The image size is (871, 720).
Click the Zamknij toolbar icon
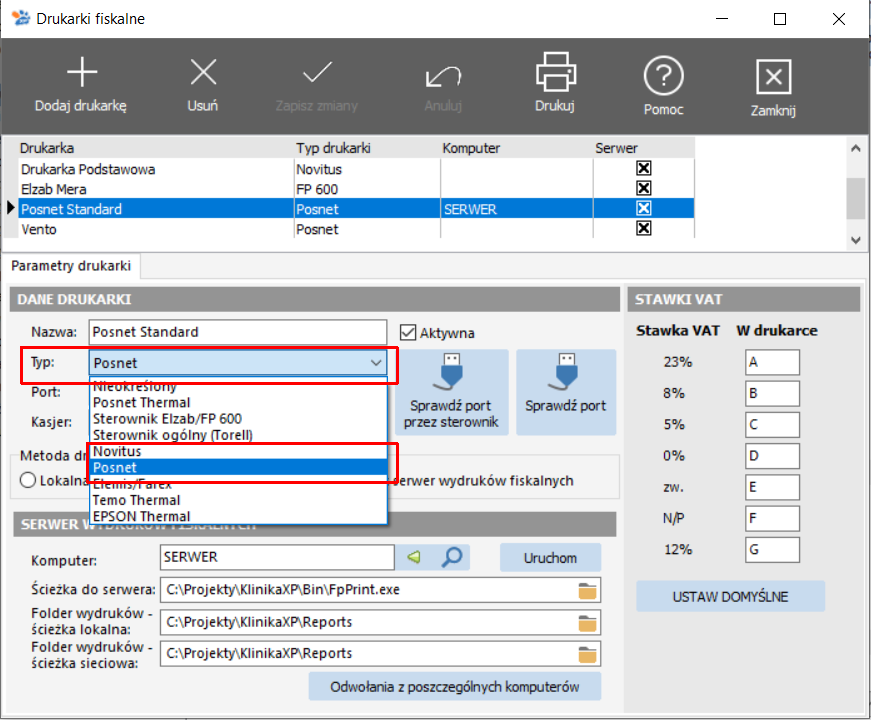(x=773, y=77)
